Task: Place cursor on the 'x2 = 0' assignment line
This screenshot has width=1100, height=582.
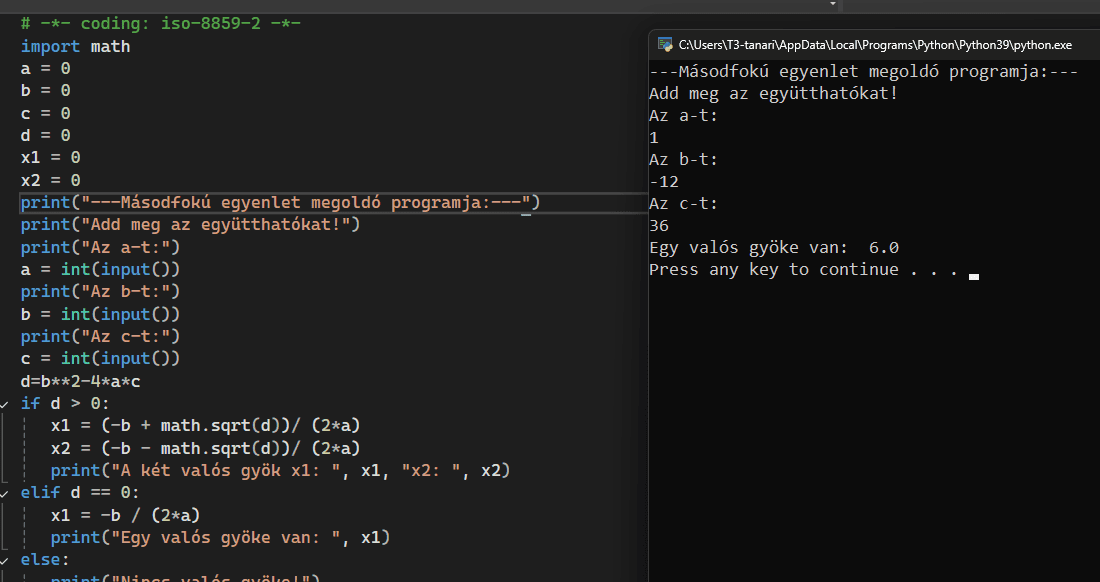Action: point(50,180)
